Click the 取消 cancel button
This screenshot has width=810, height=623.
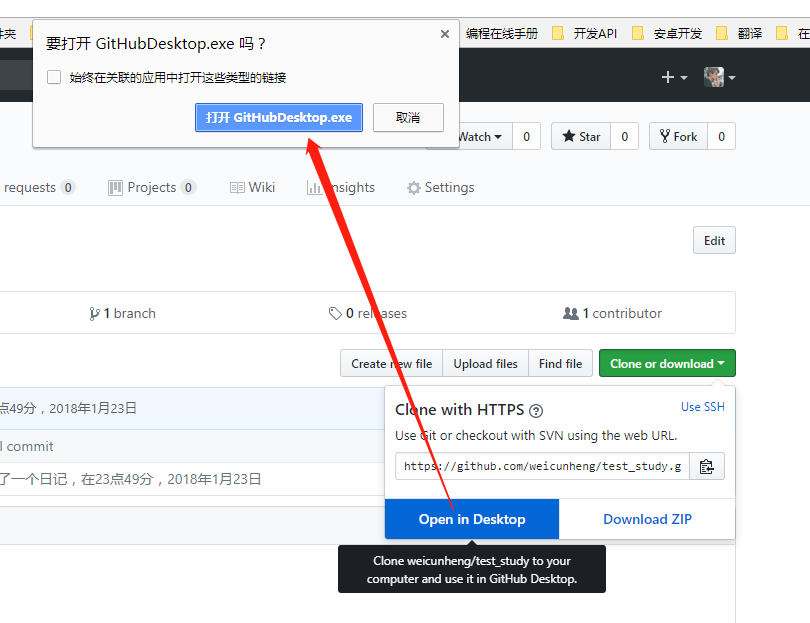[x=408, y=118]
